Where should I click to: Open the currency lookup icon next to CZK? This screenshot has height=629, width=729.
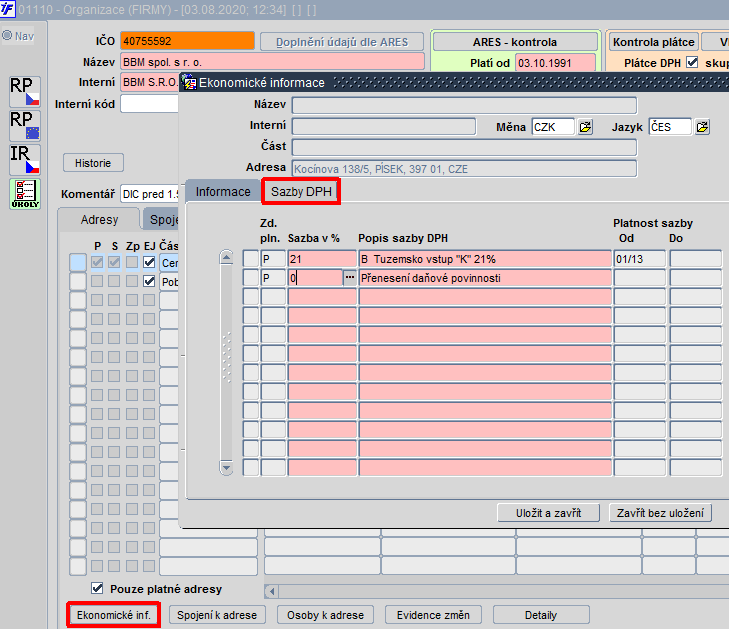point(585,127)
